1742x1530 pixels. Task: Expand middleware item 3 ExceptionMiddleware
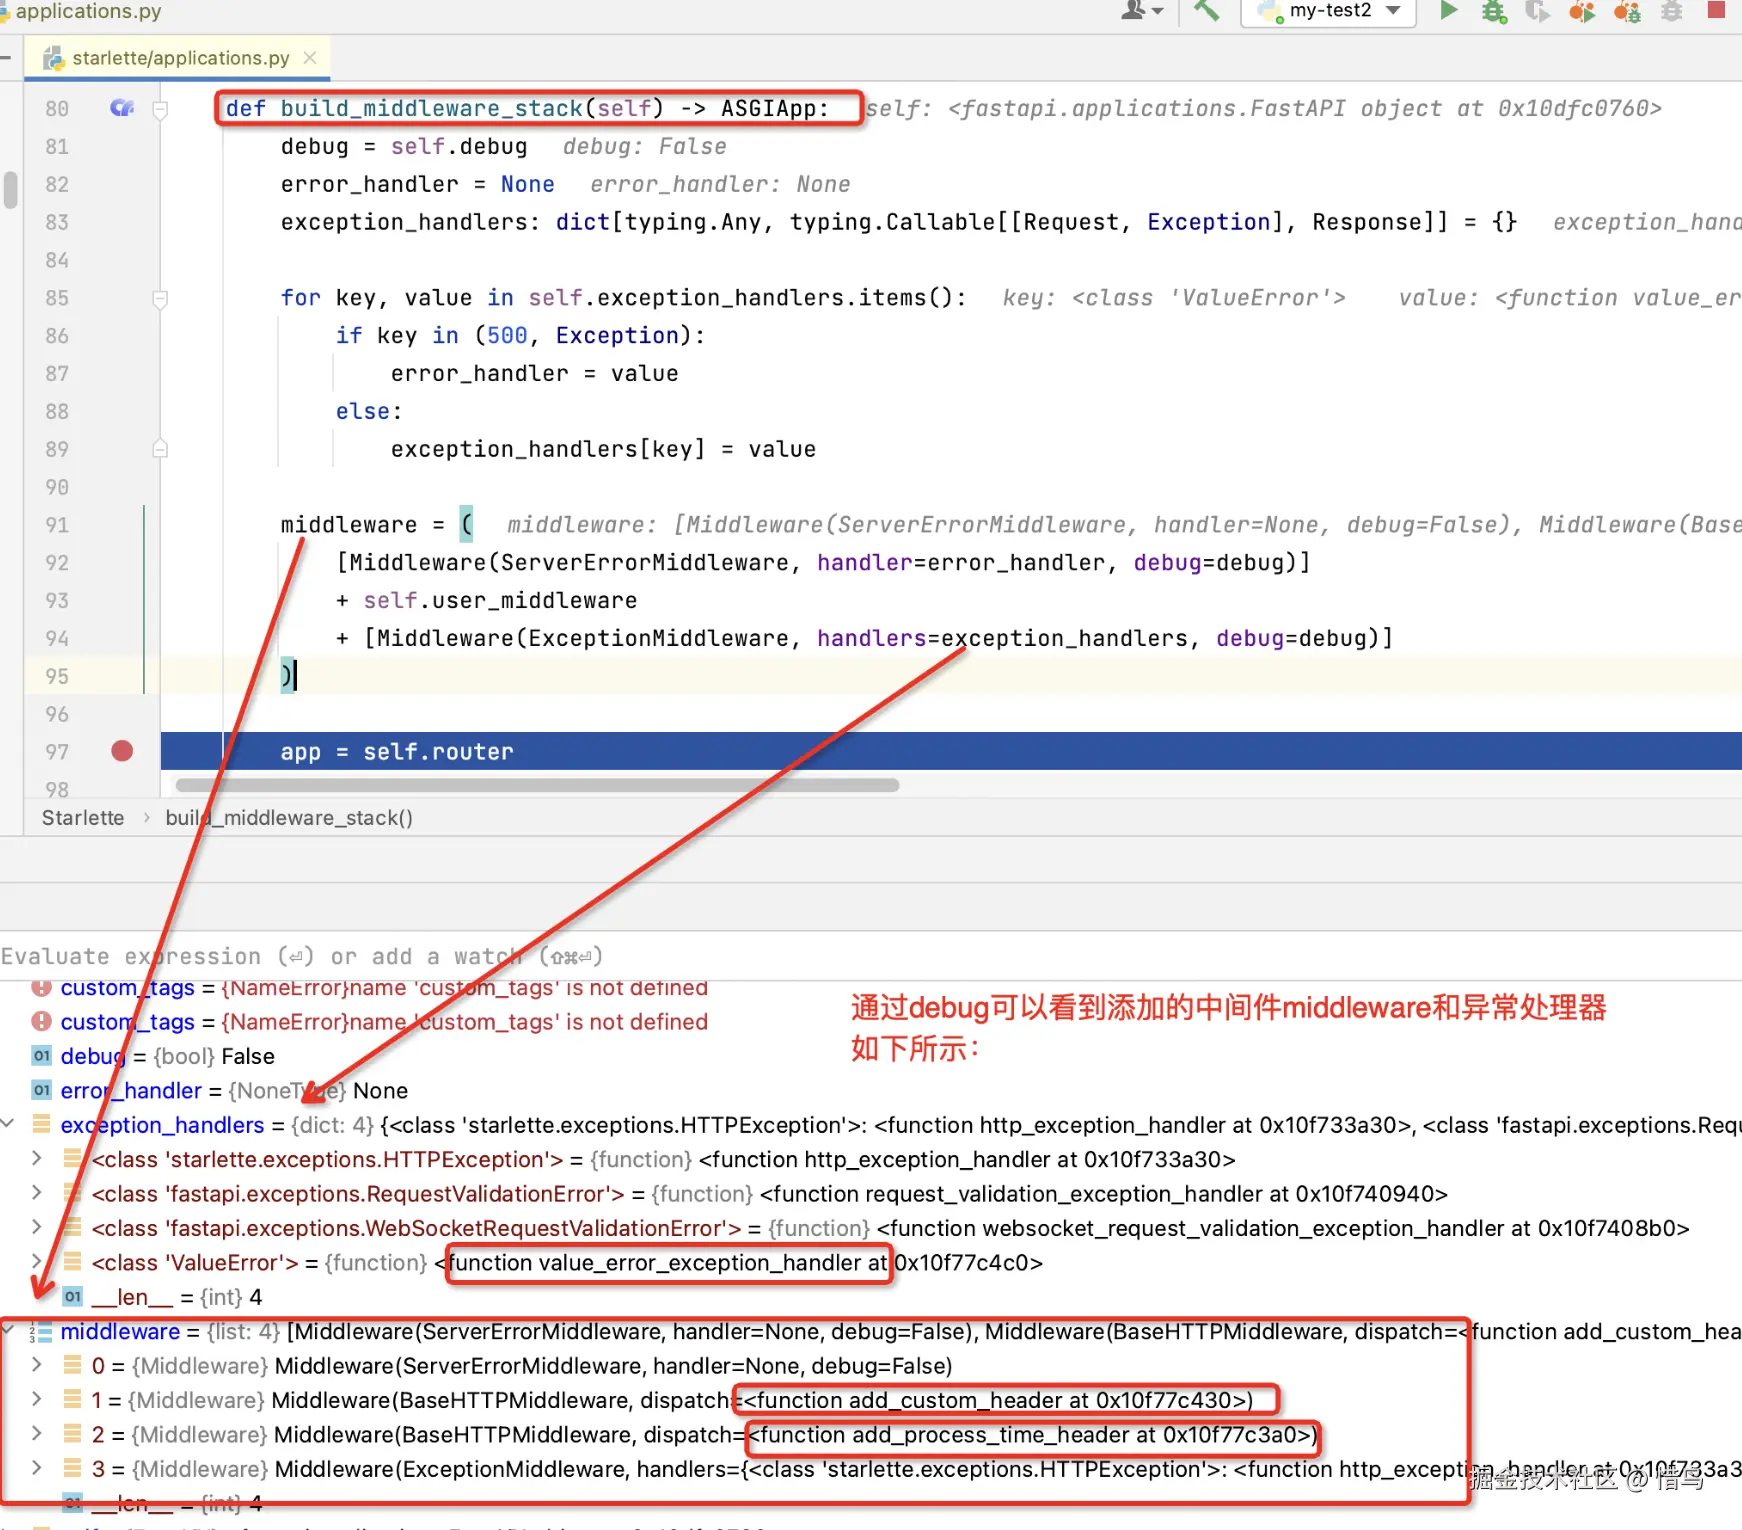pyautogui.click(x=37, y=1468)
